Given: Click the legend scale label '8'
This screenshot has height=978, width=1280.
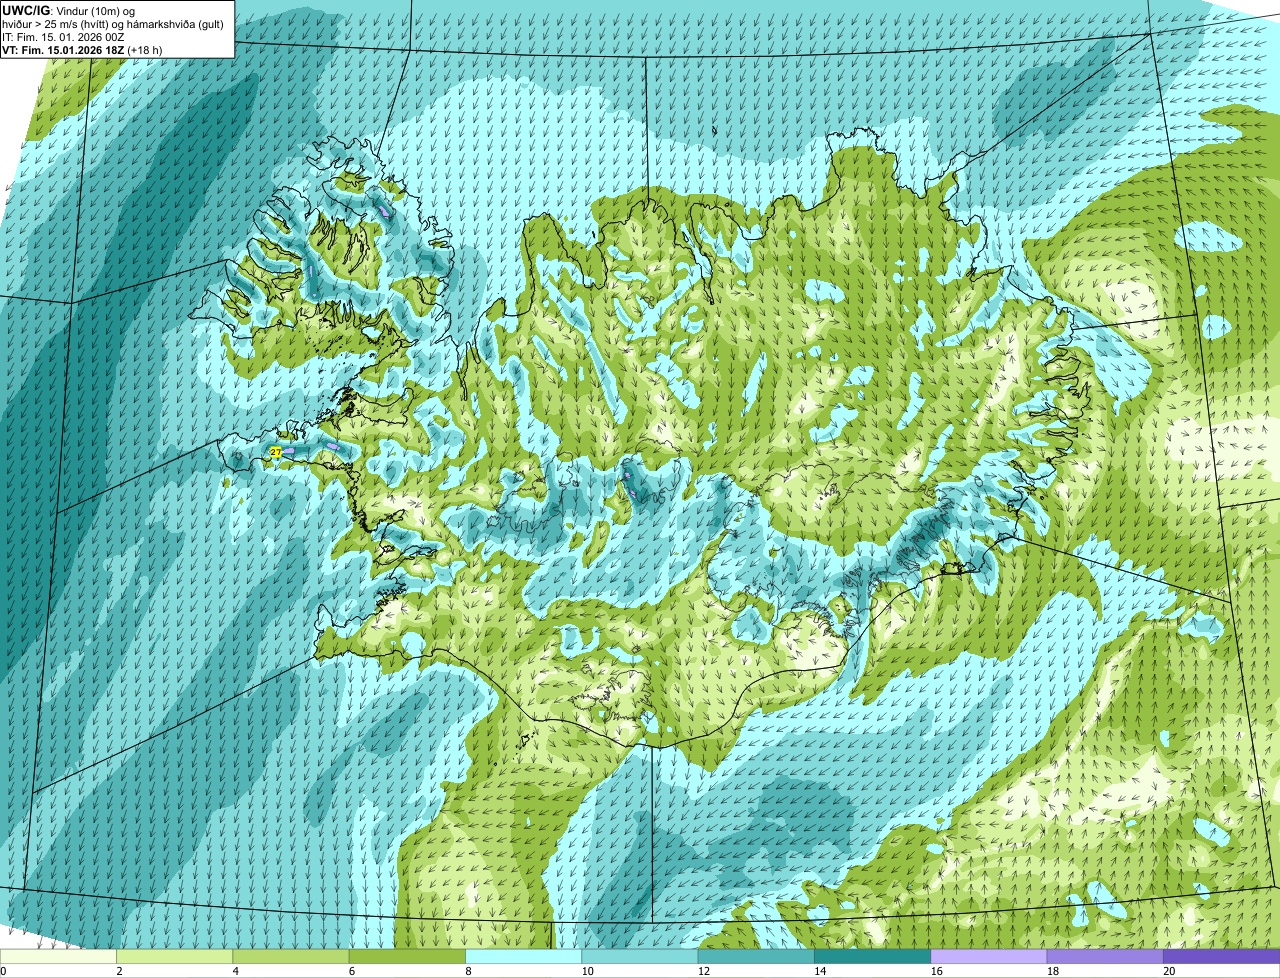Looking at the screenshot, I should click(468, 971).
